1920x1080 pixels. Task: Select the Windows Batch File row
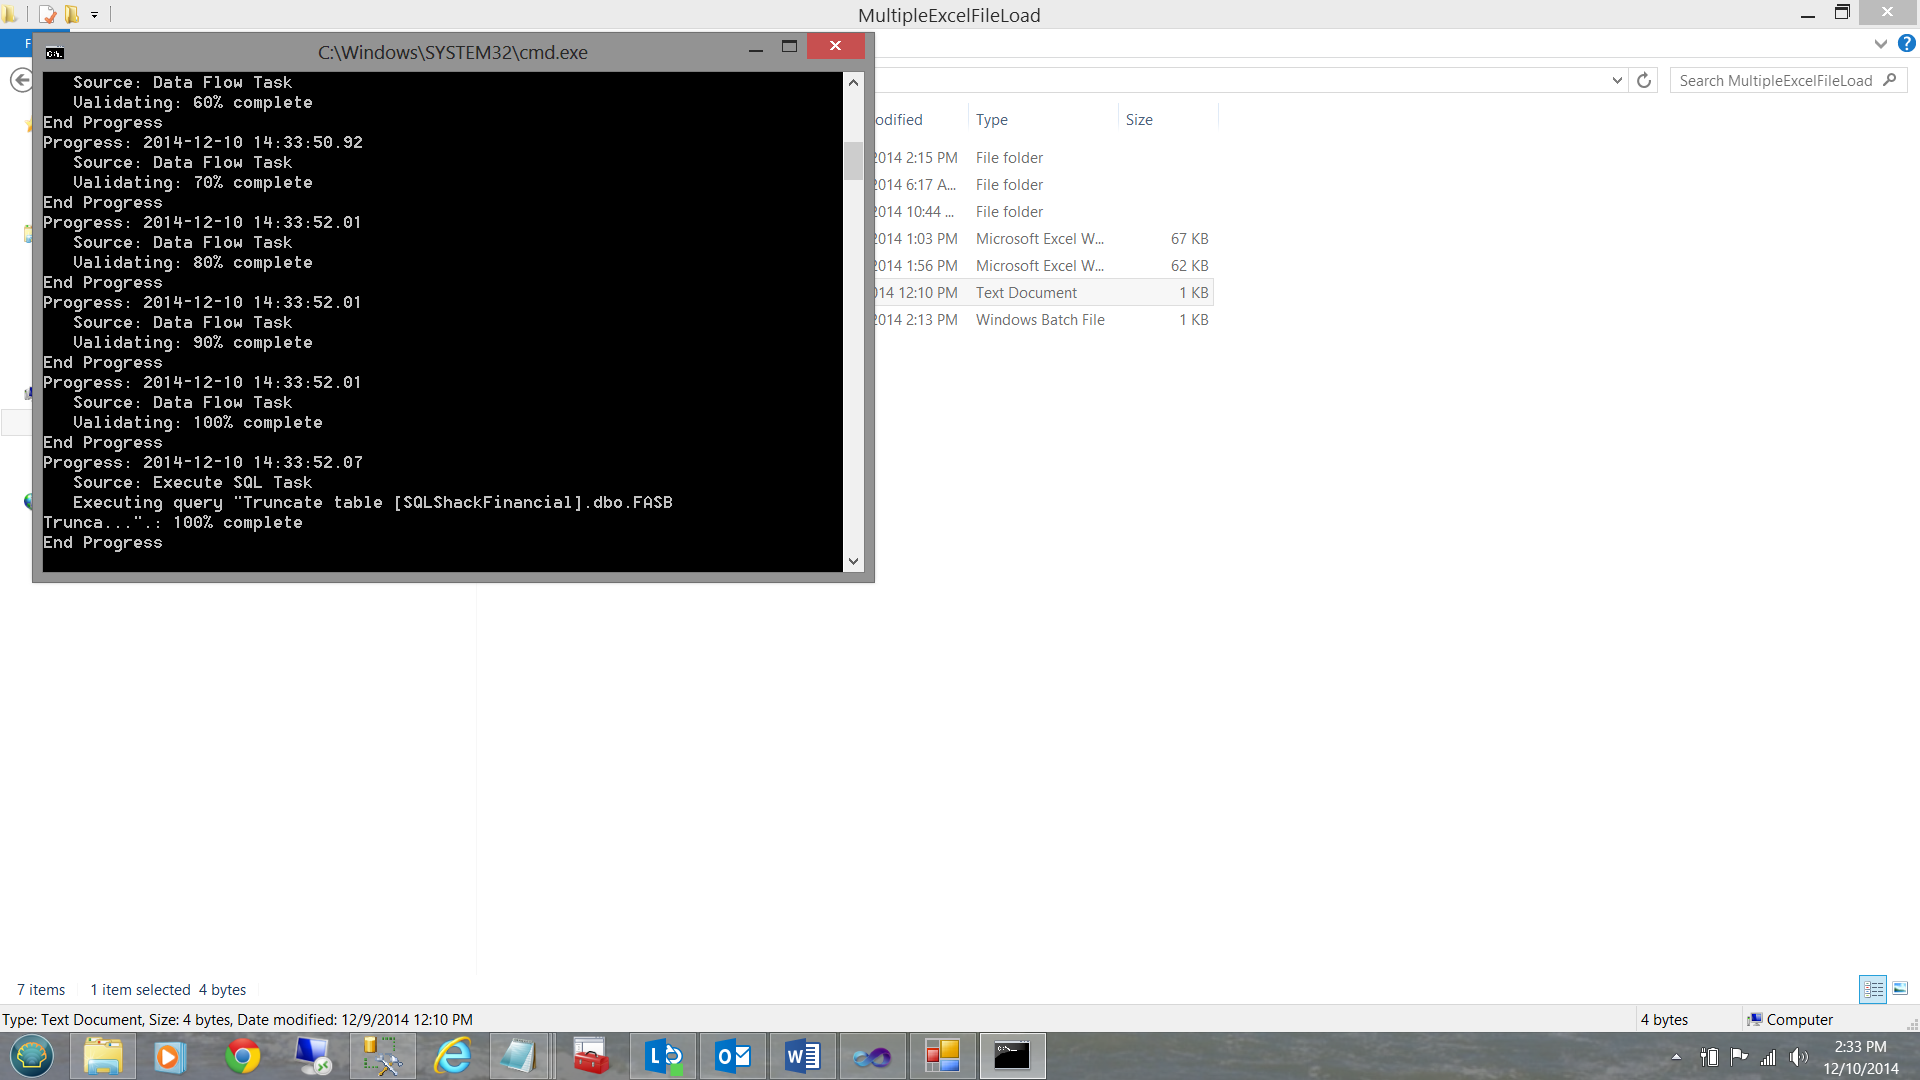[x=1040, y=320]
